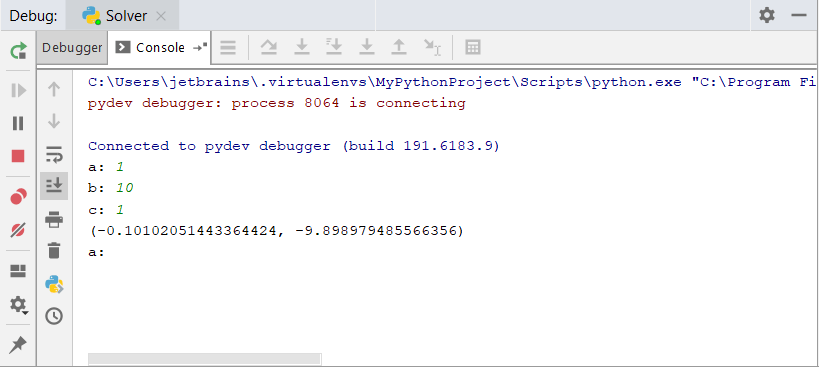Screen dimensions: 819x367
Task: Stop the debug process with red square
Action: [18, 156]
